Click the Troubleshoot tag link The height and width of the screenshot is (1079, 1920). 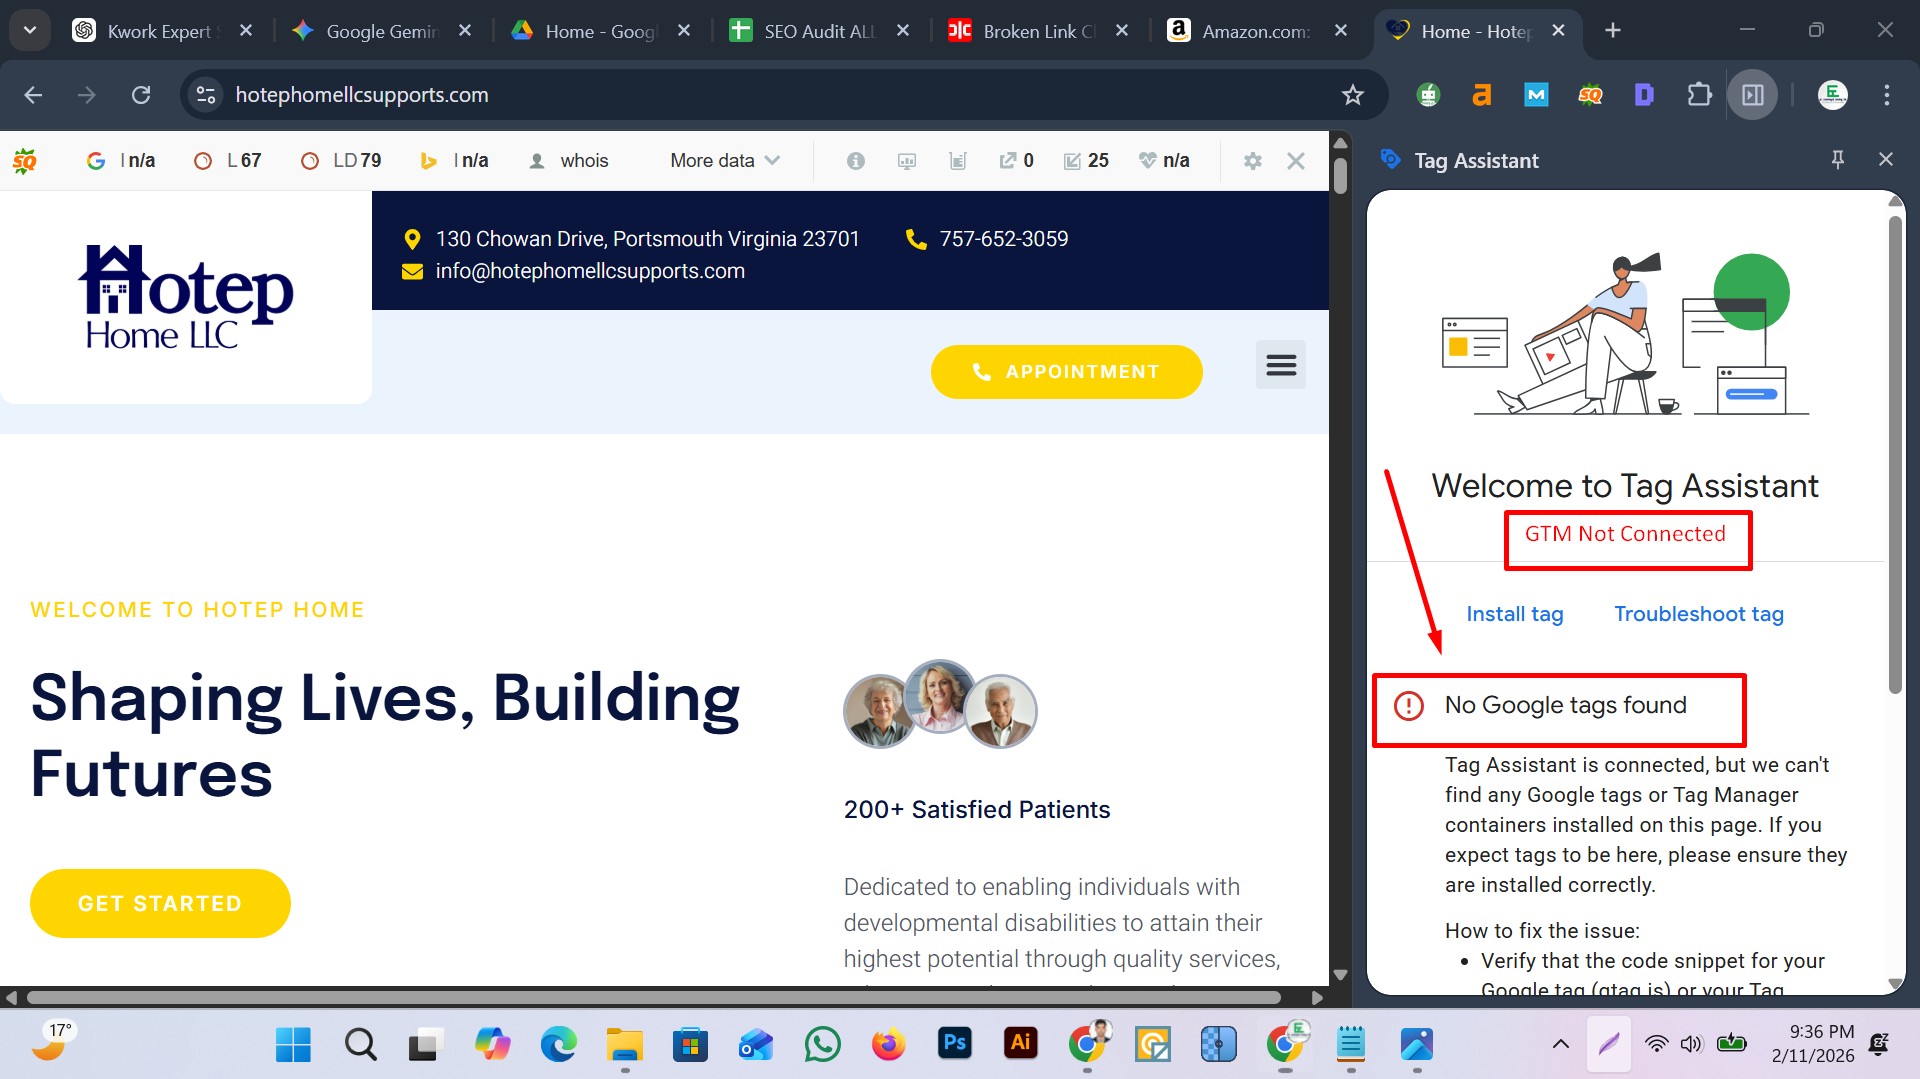(x=1698, y=614)
